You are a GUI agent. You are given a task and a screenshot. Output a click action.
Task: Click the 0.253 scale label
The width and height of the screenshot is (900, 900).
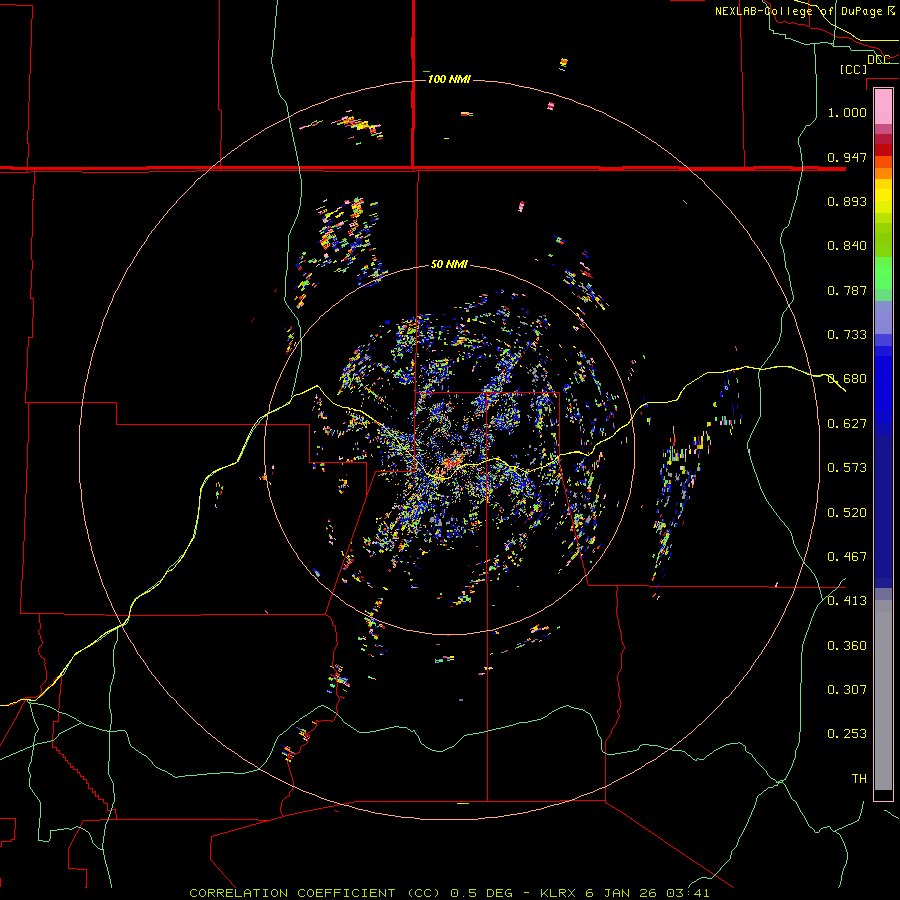tap(847, 734)
